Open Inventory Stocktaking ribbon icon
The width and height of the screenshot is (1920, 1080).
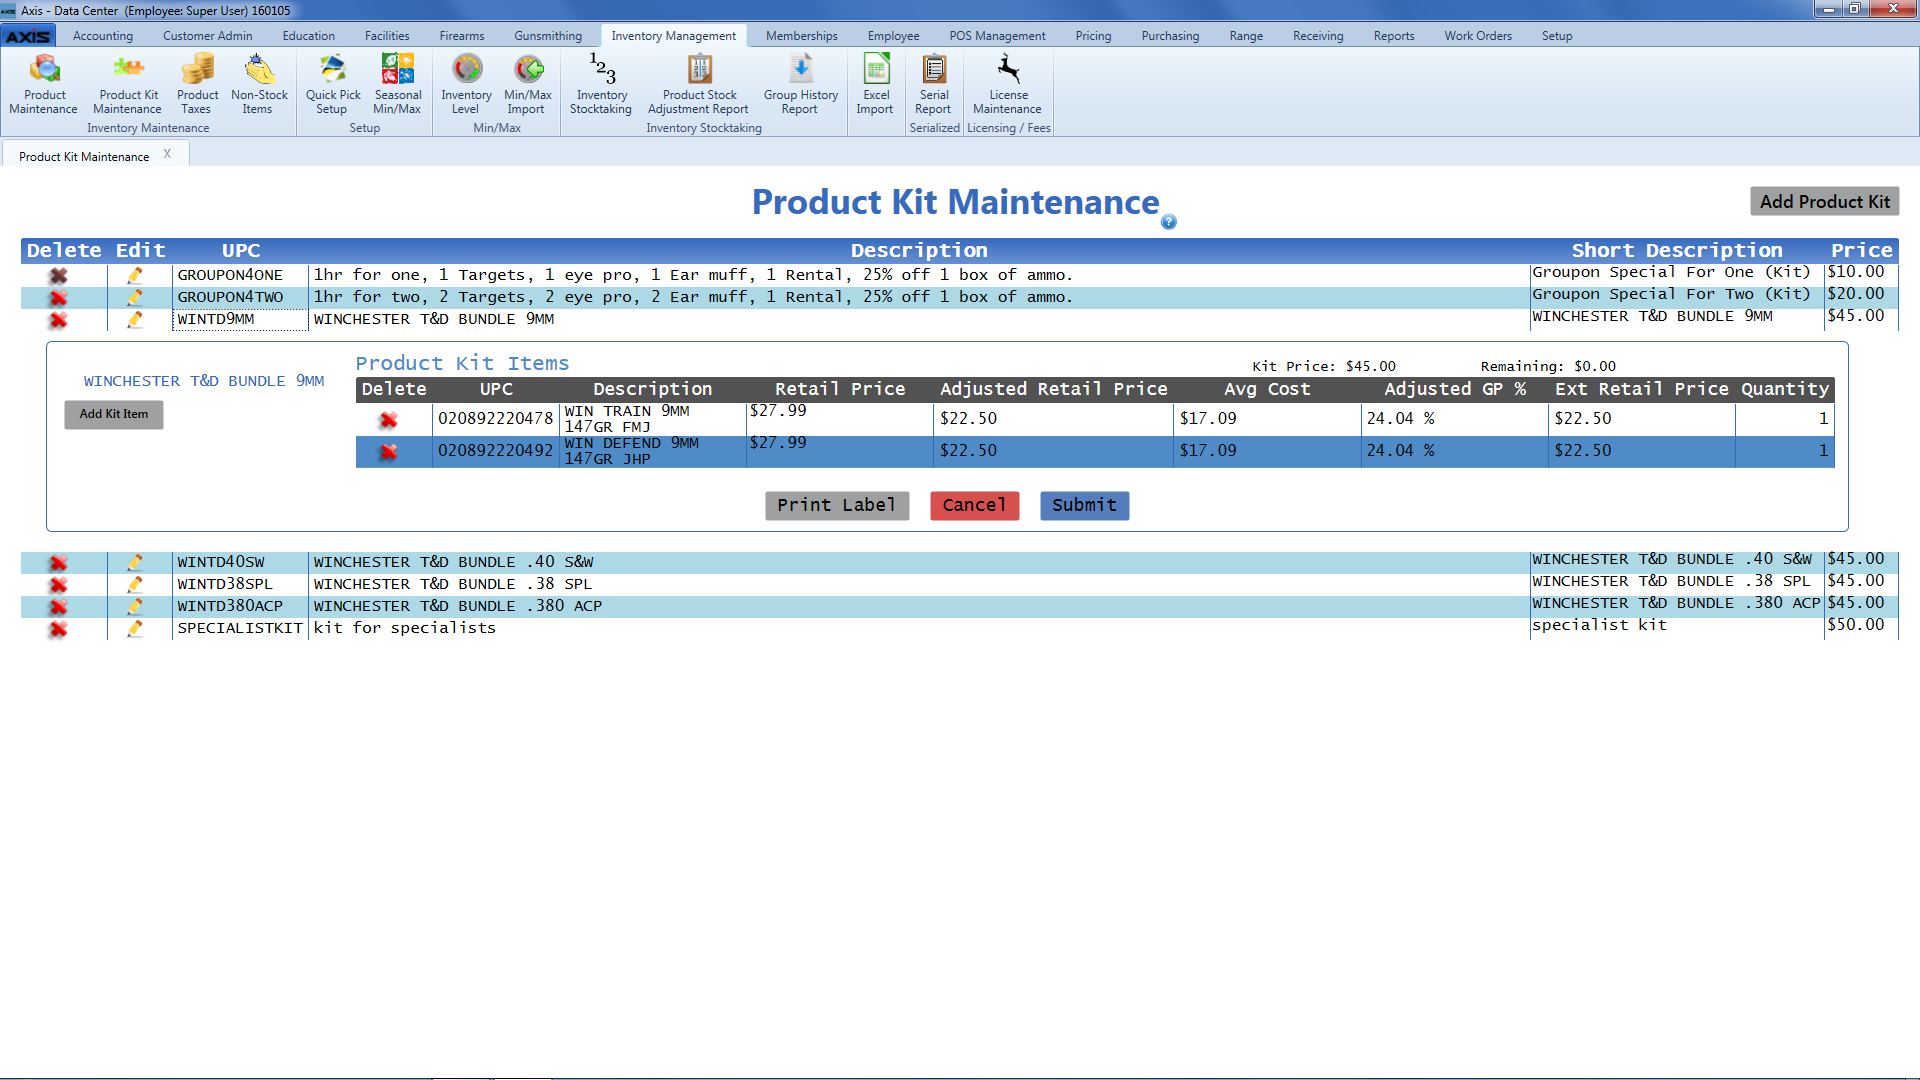point(601,84)
